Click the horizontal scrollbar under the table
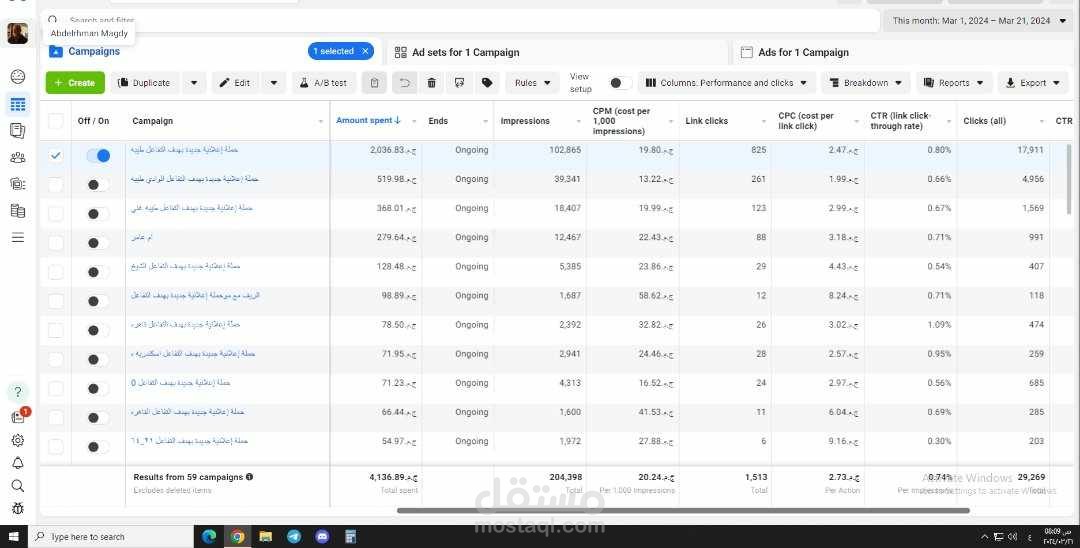 pyautogui.click(x=683, y=511)
